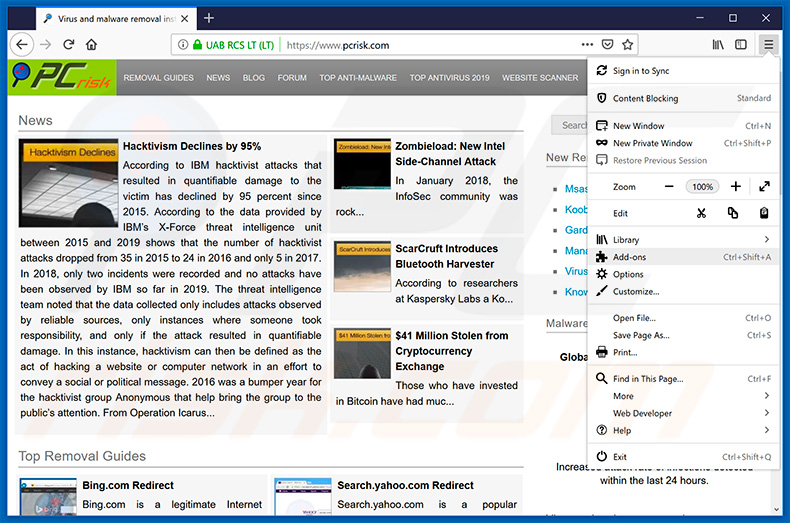Open Hacktivism Declines by 95% article
Screen dimensions: 790x523
click(x=192, y=146)
